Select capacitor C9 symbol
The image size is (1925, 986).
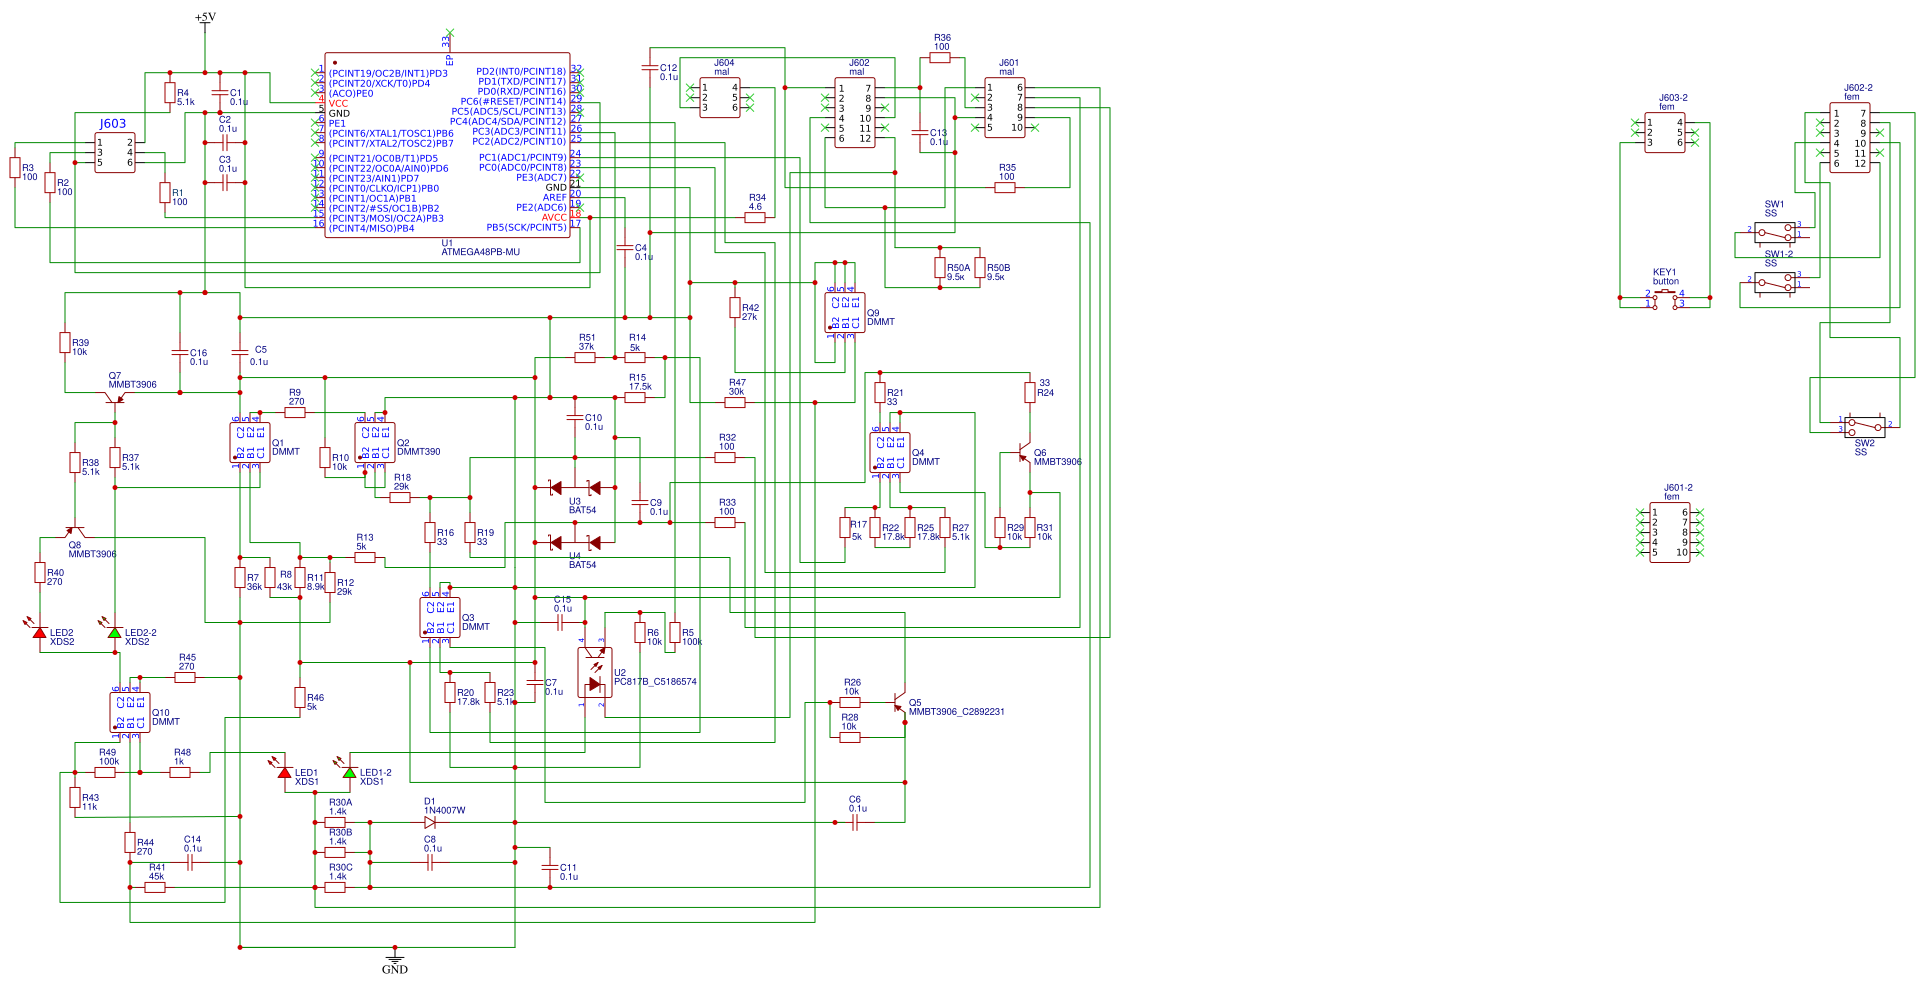pyautogui.click(x=640, y=503)
